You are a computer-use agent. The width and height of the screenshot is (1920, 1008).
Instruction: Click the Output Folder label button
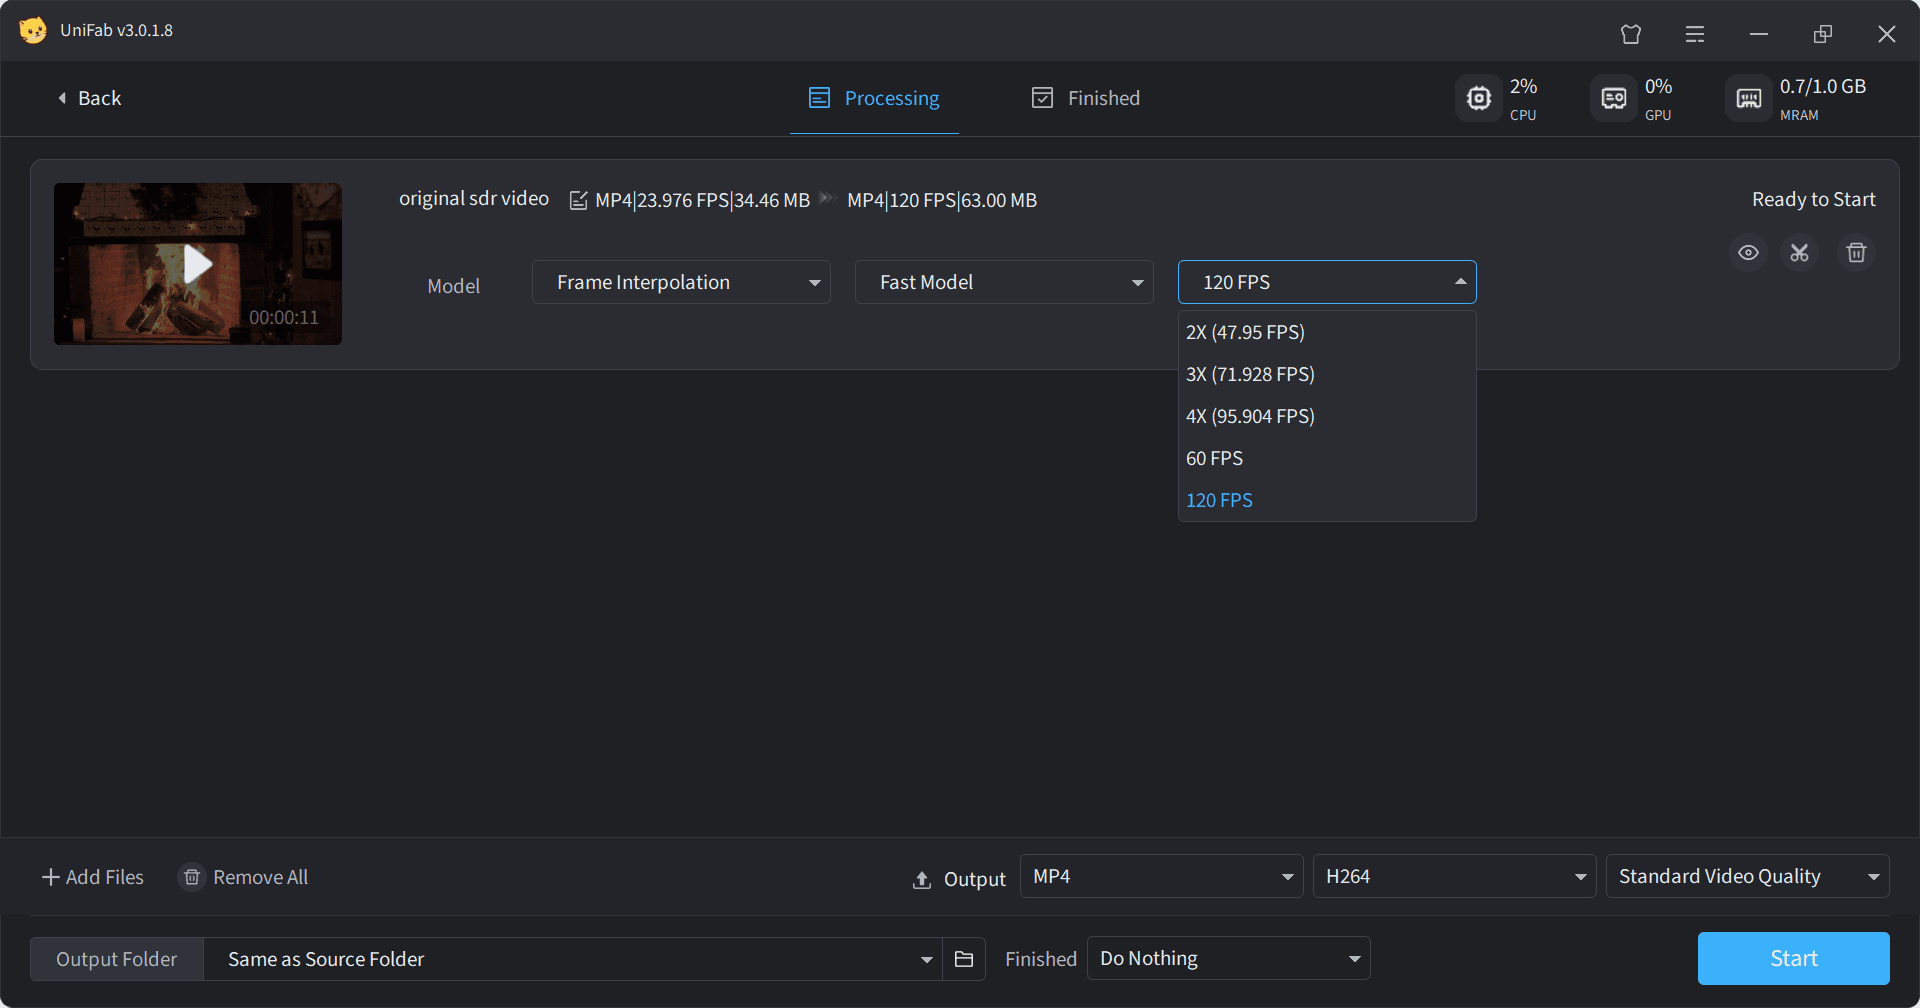click(x=117, y=959)
